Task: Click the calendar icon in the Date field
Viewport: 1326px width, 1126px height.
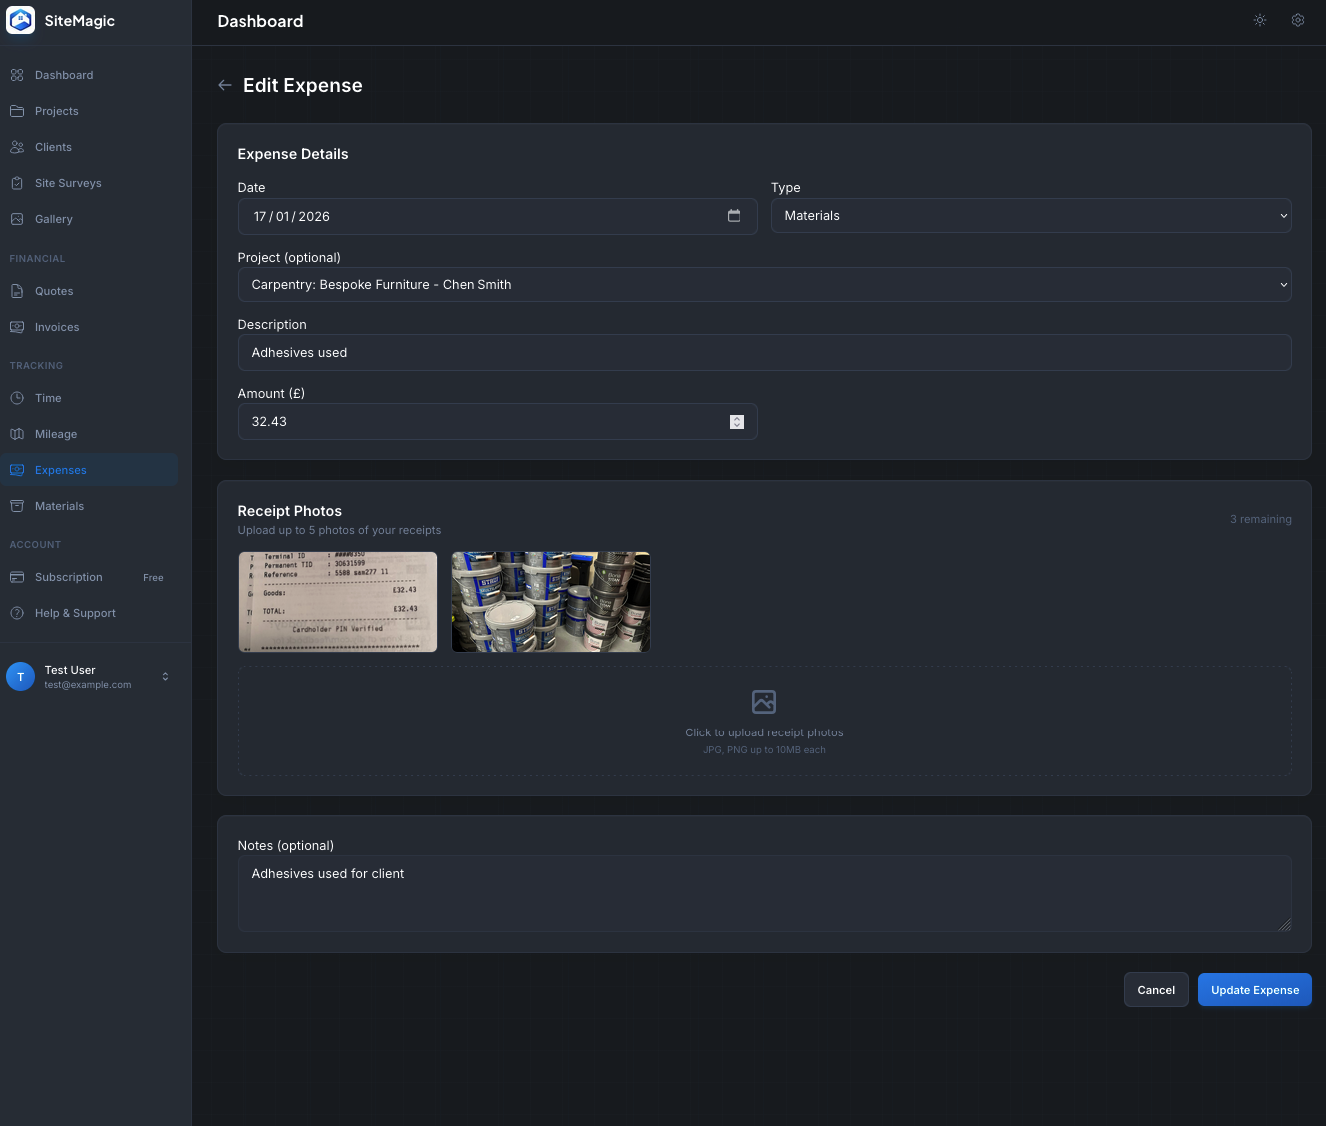Action: pos(734,216)
